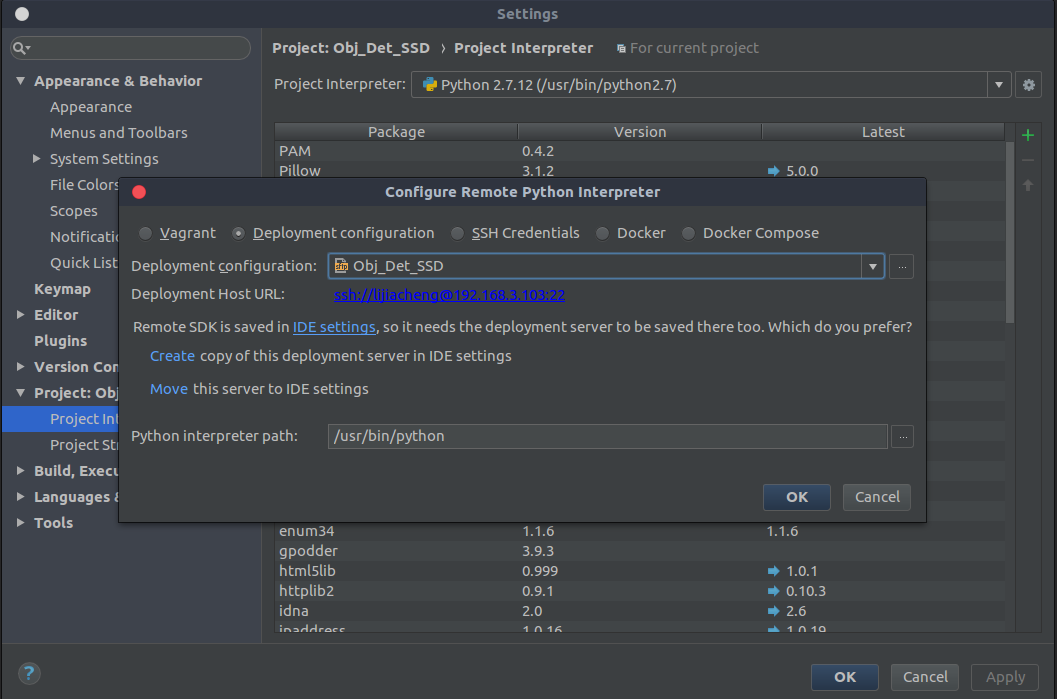
Task: Select the Keymap settings item
Action: click(x=62, y=289)
